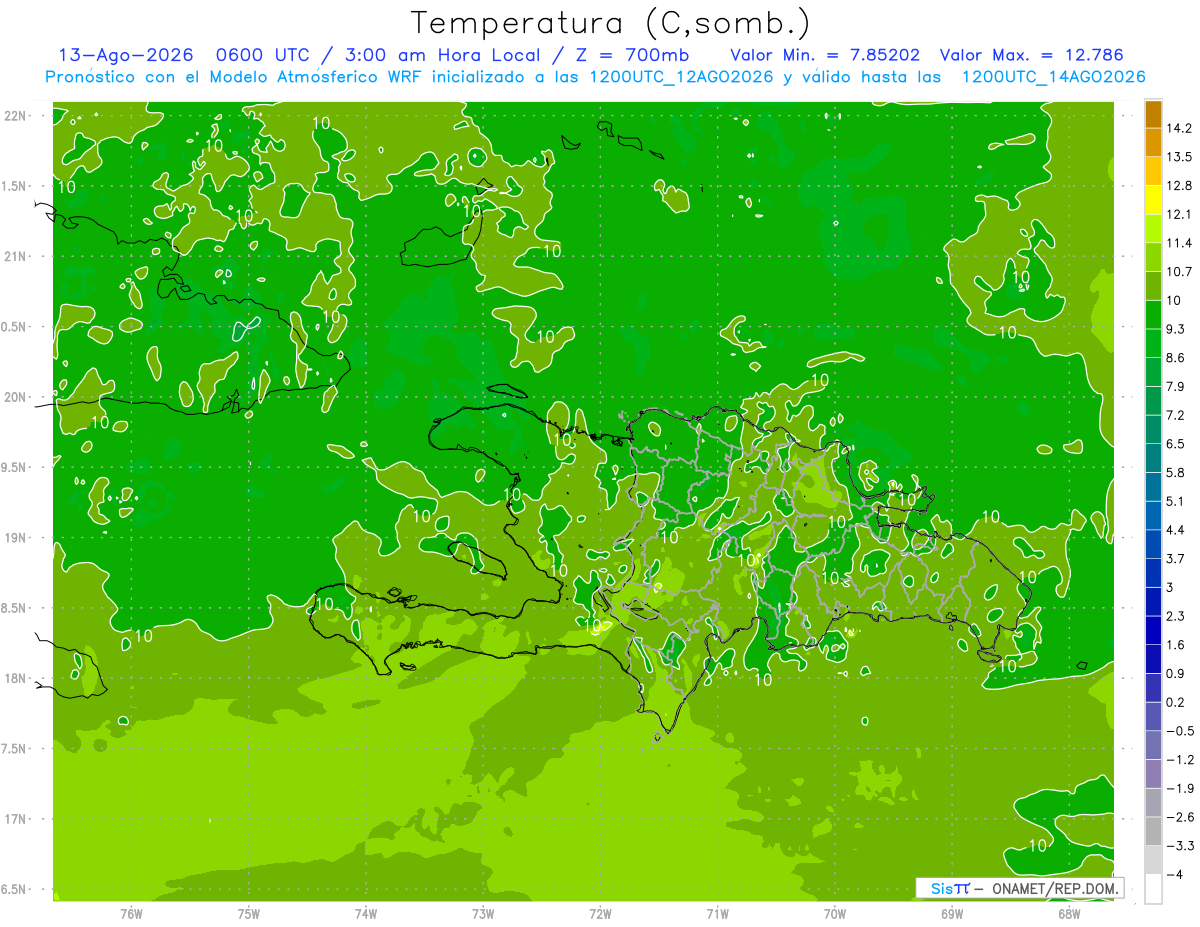Screen dimensions: 1200x927
Task: Click the lime swatch between 11.4 and 12.1
Action: (x=1153, y=228)
